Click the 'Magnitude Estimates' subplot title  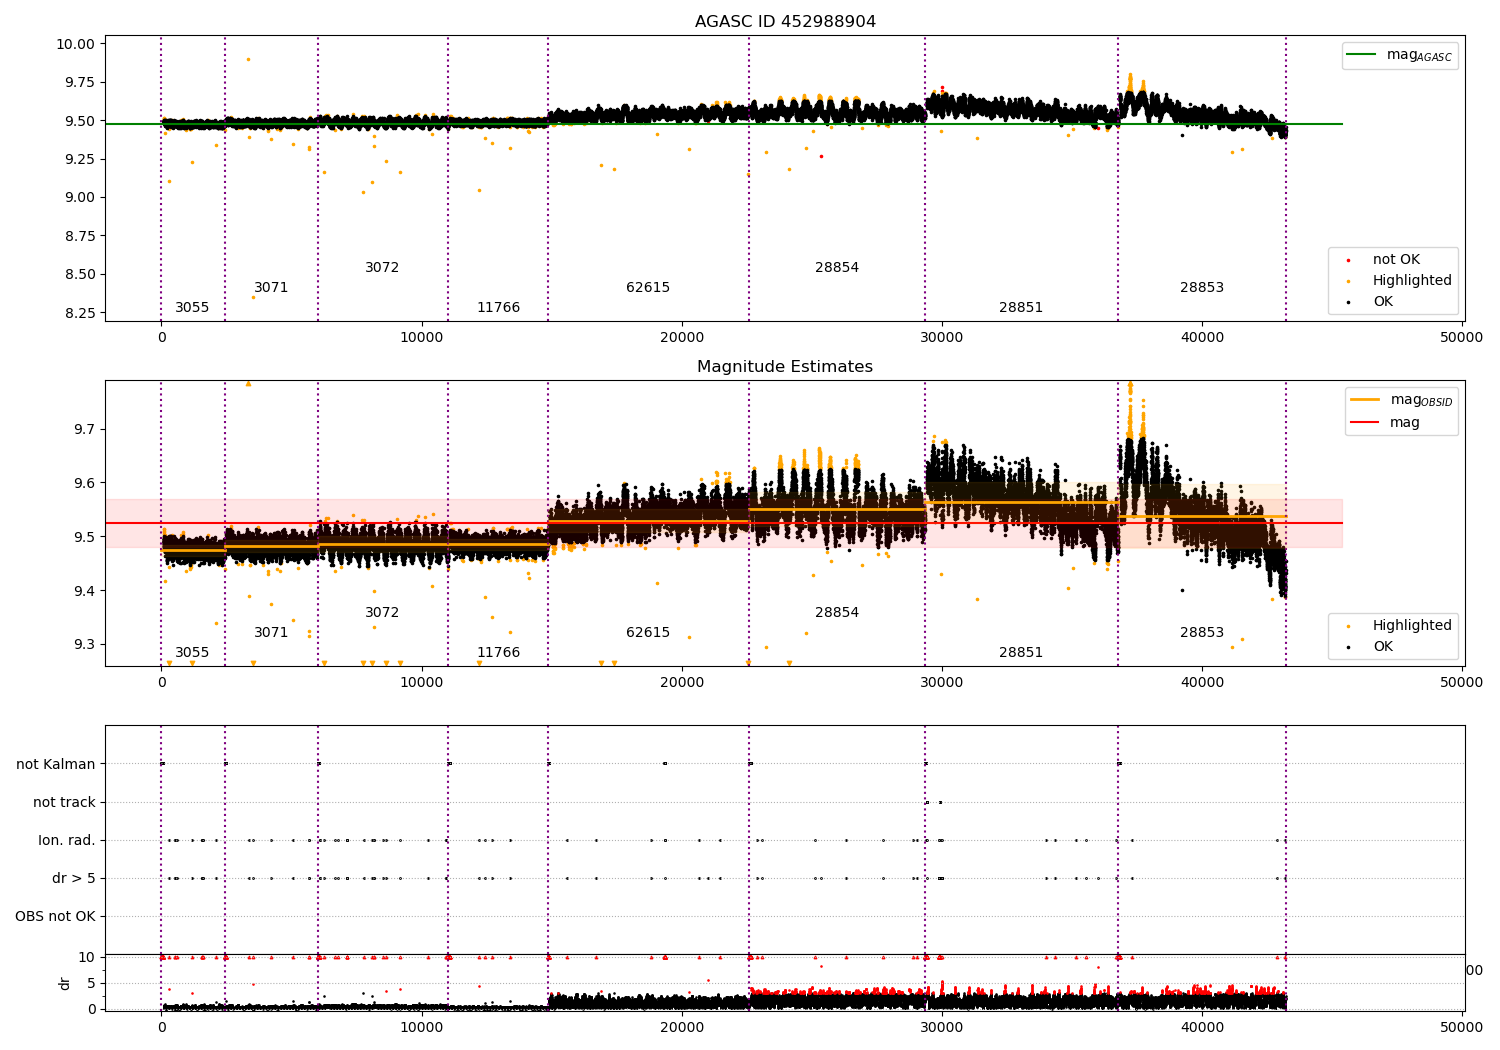click(785, 367)
